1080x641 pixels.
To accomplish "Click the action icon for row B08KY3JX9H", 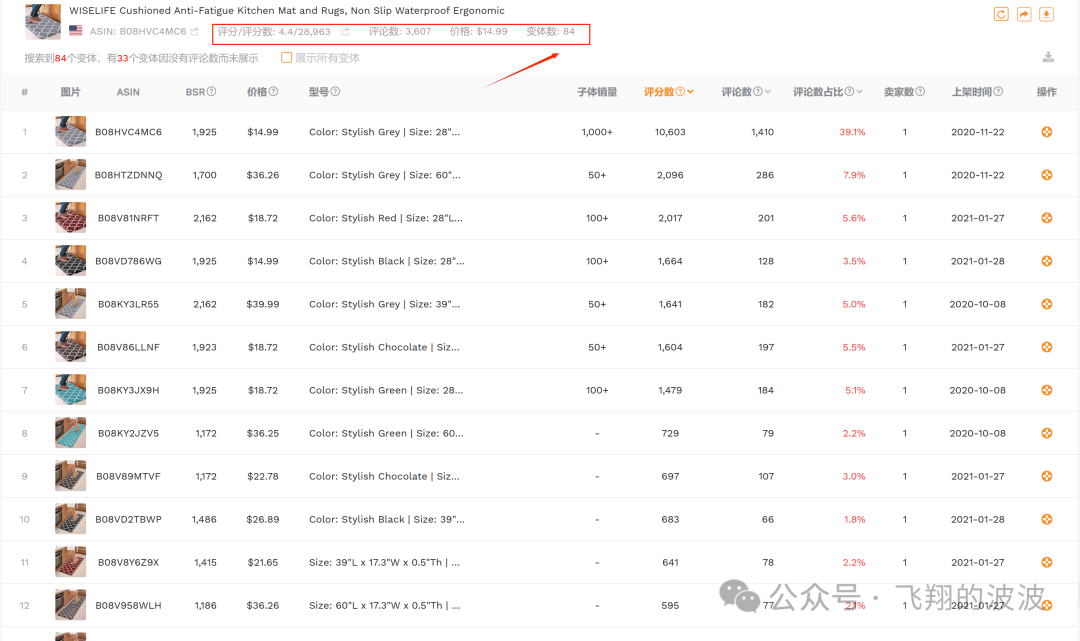I will click(1047, 390).
